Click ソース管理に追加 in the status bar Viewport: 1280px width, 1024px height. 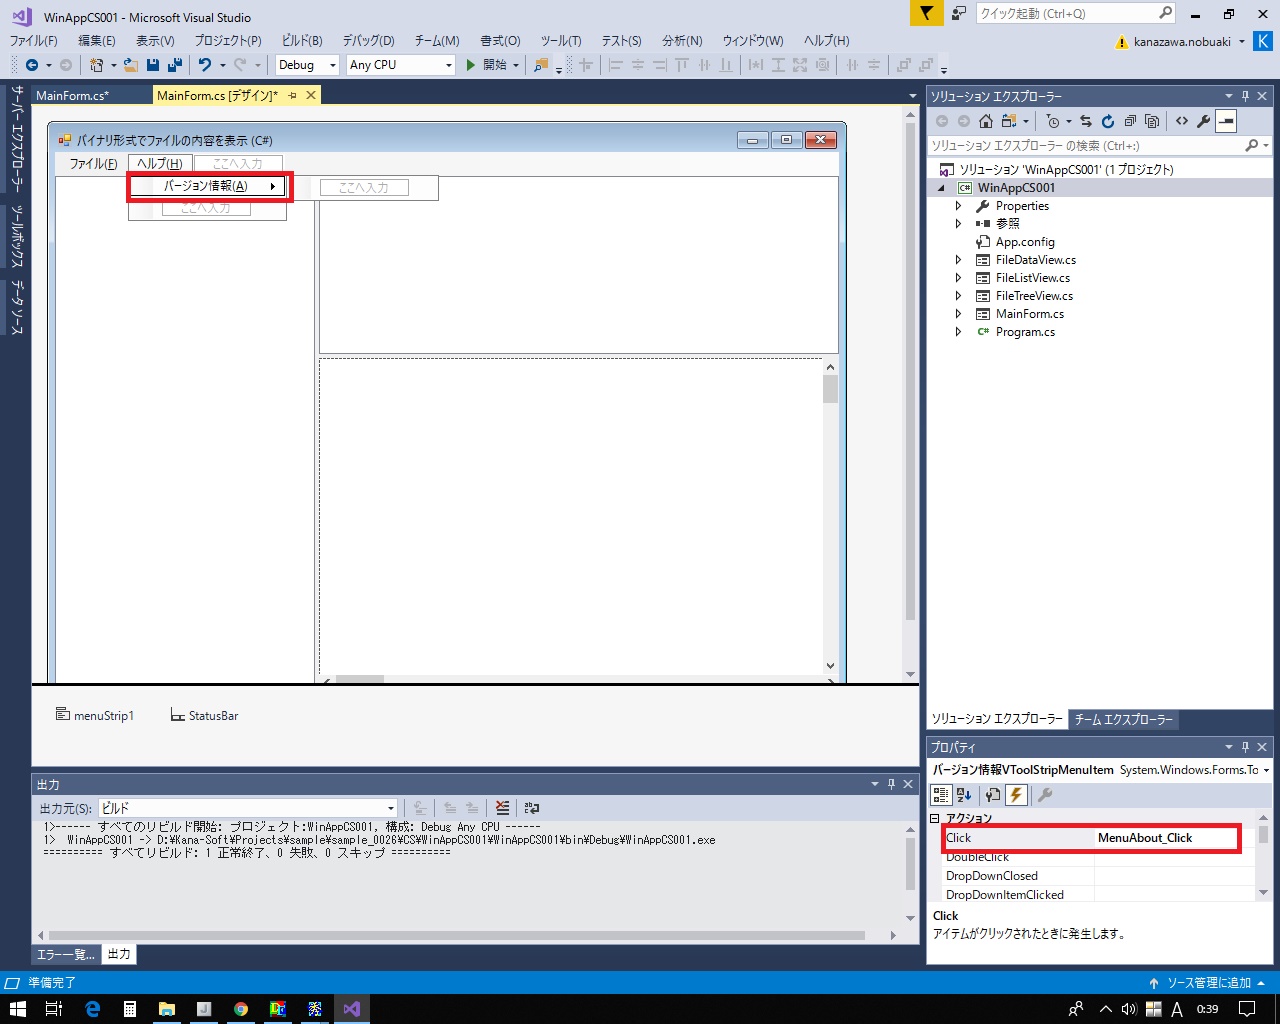point(1208,983)
